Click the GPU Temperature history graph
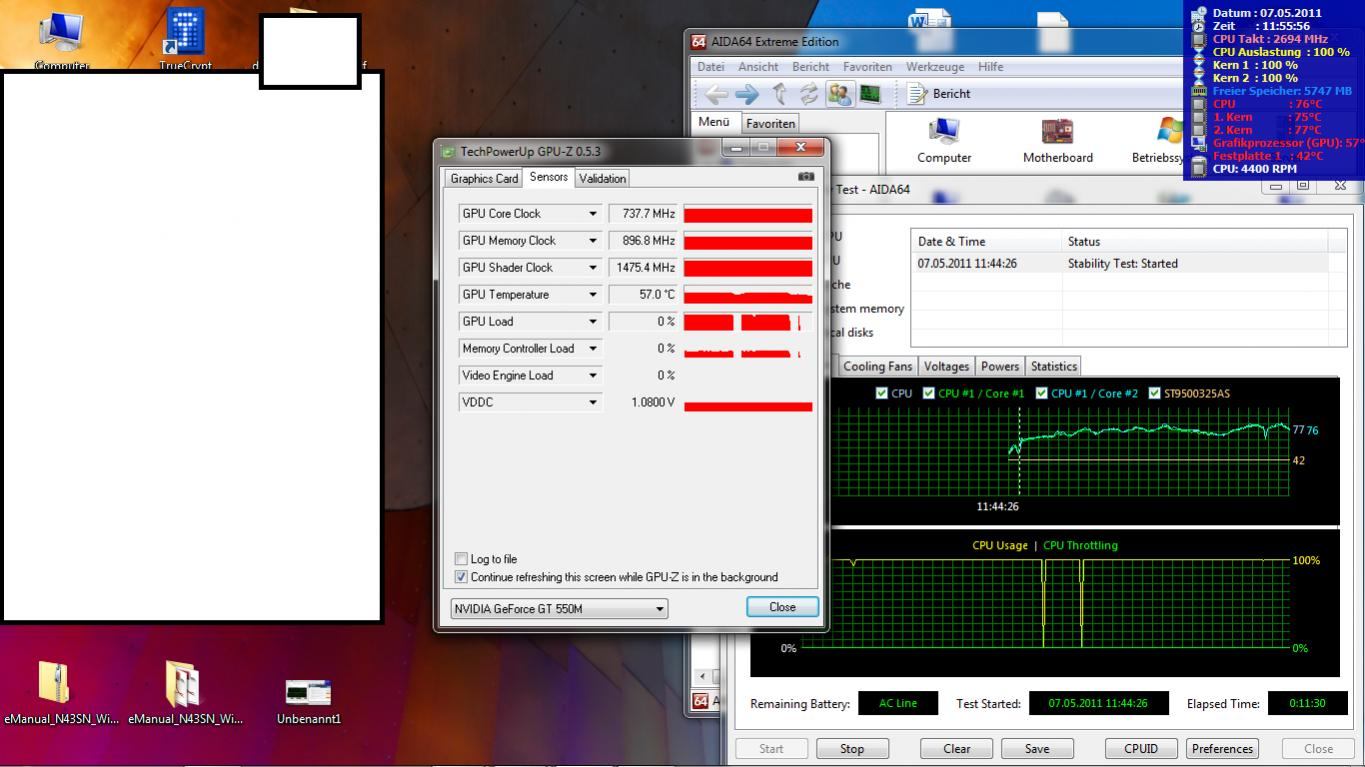Image resolution: width=1365 pixels, height=767 pixels. 748,296
